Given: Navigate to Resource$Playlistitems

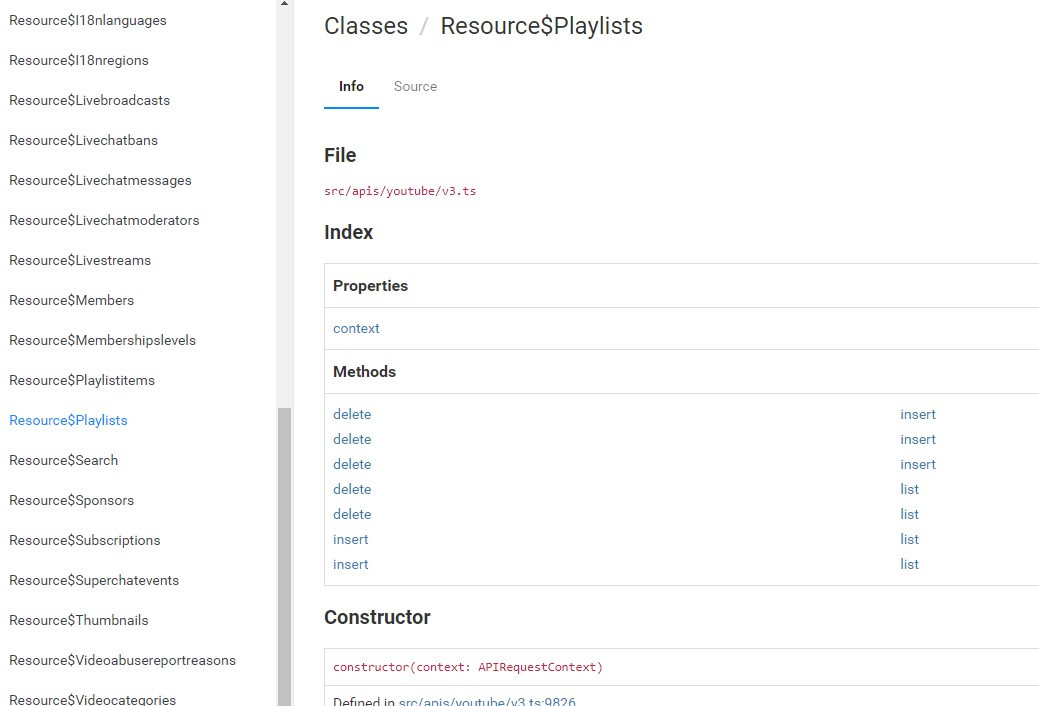Looking at the screenshot, I should point(82,380).
